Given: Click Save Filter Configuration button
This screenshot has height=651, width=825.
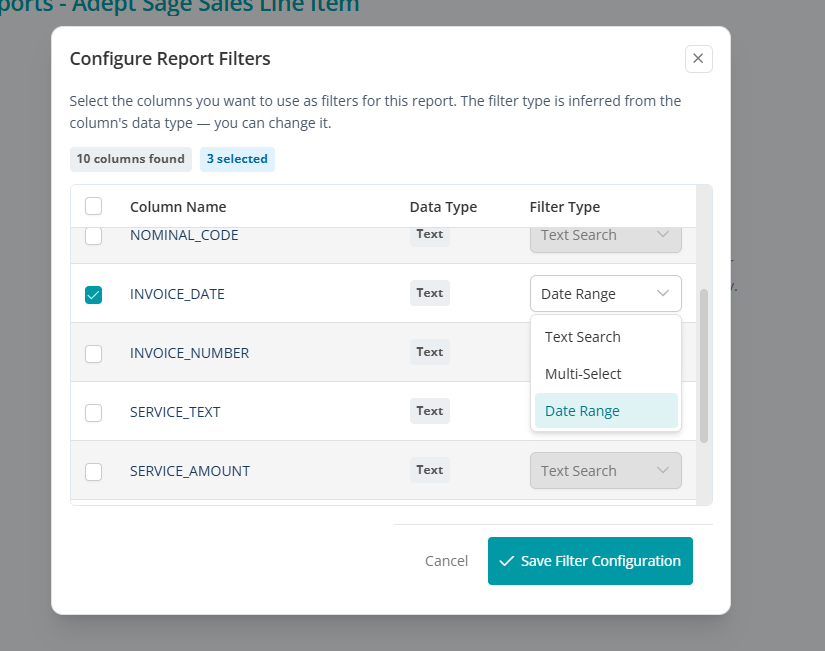Looking at the screenshot, I should tap(590, 561).
